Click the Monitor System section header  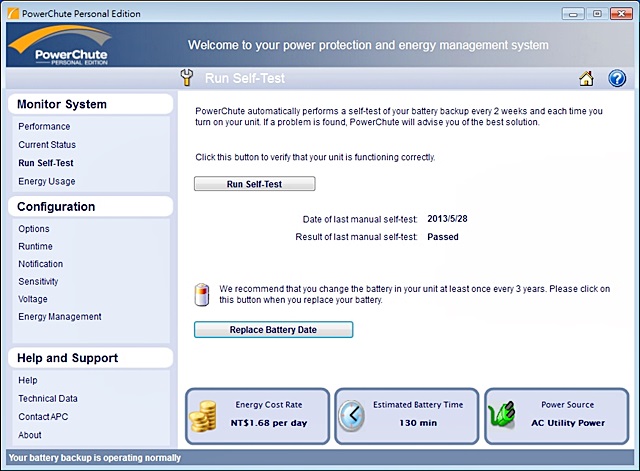(90, 104)
